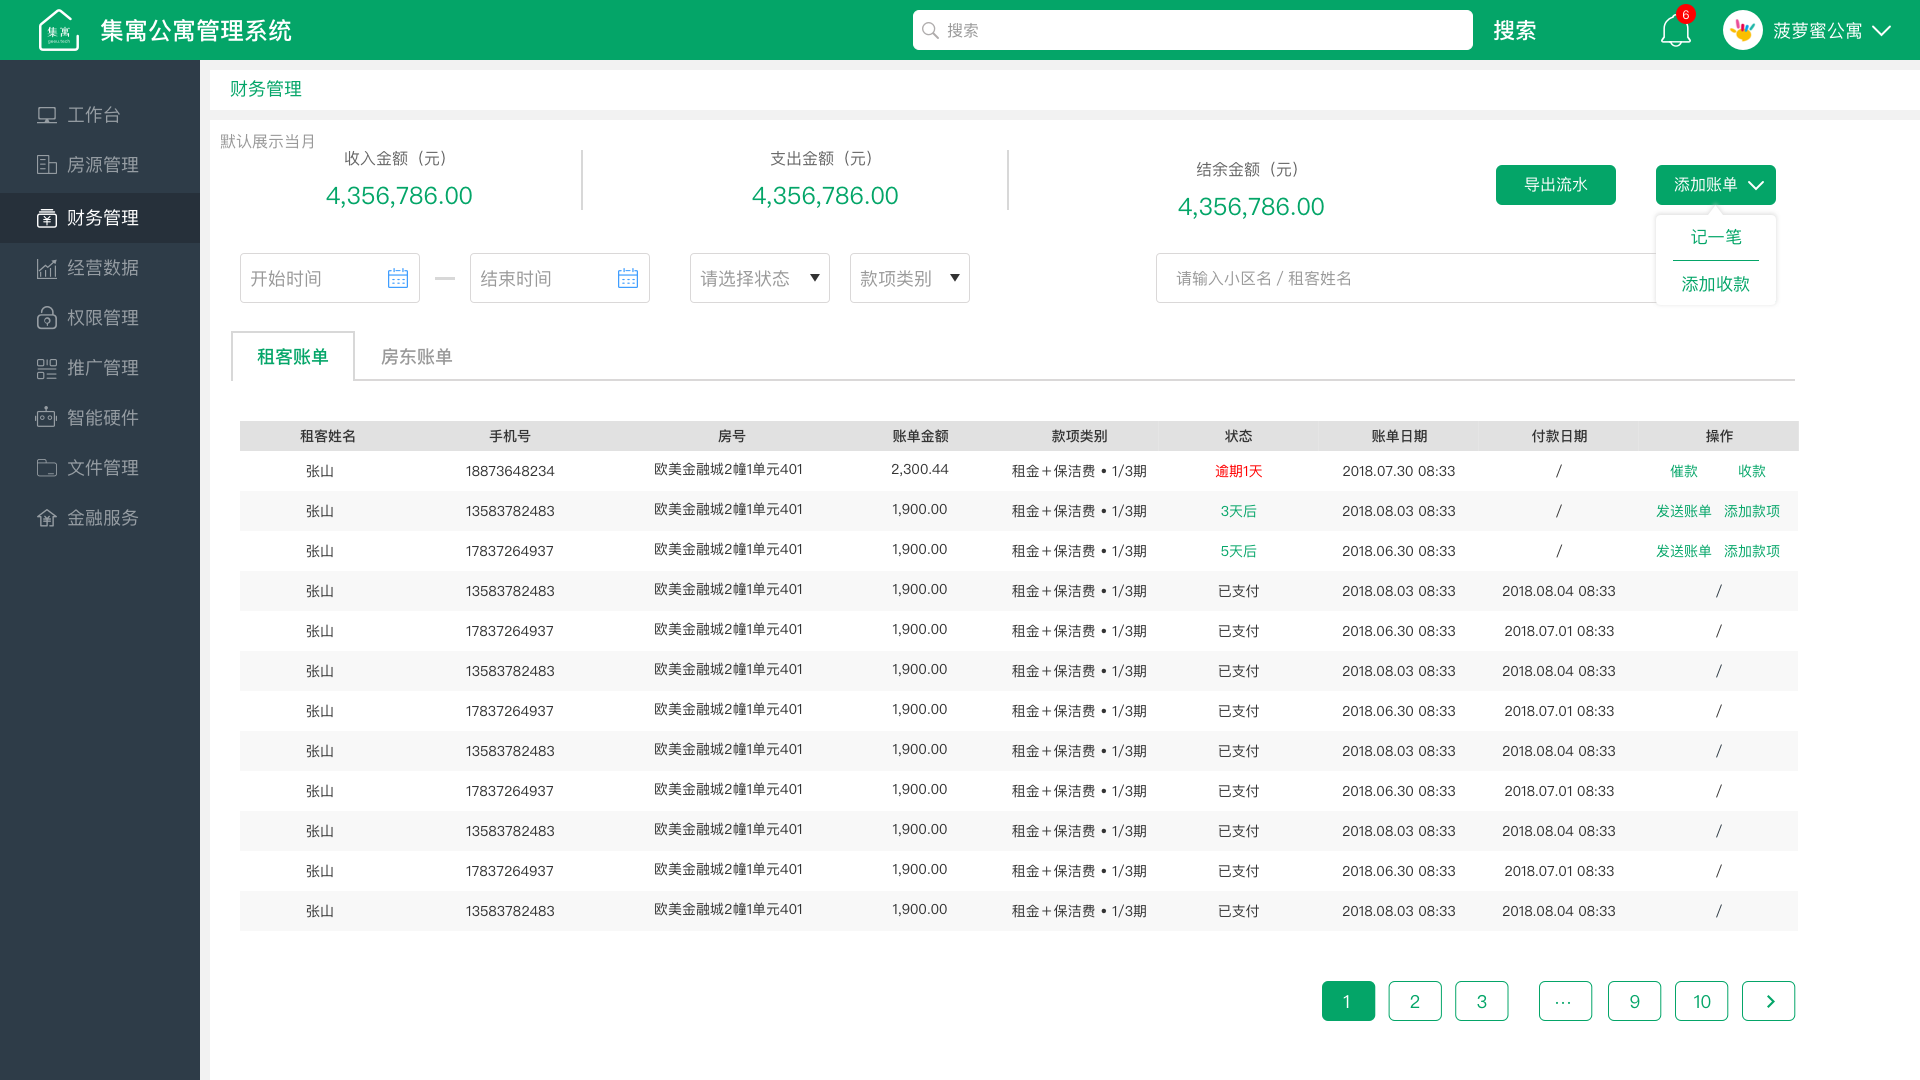
Task: Click the 导出流水 button
Action: tap(1556, 185)
